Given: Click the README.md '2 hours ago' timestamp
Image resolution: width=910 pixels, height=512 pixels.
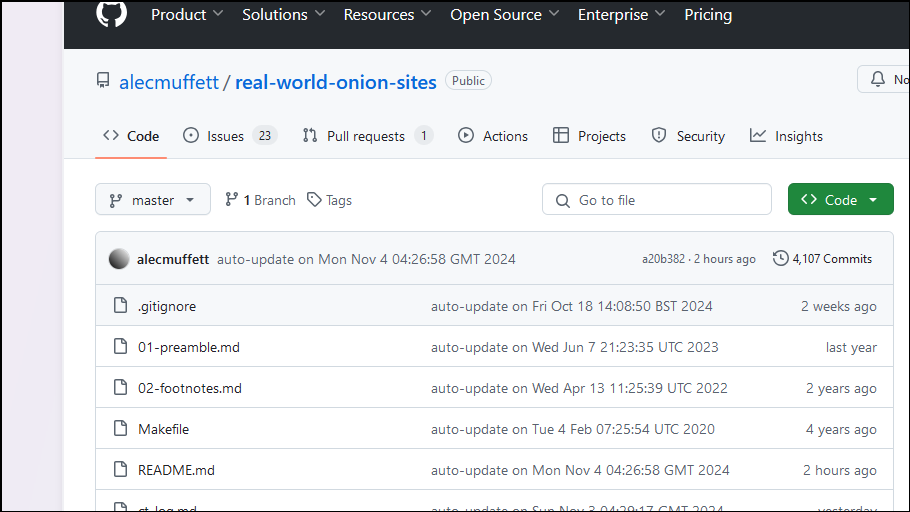Looking at the screenshot, I should (840, 470).
